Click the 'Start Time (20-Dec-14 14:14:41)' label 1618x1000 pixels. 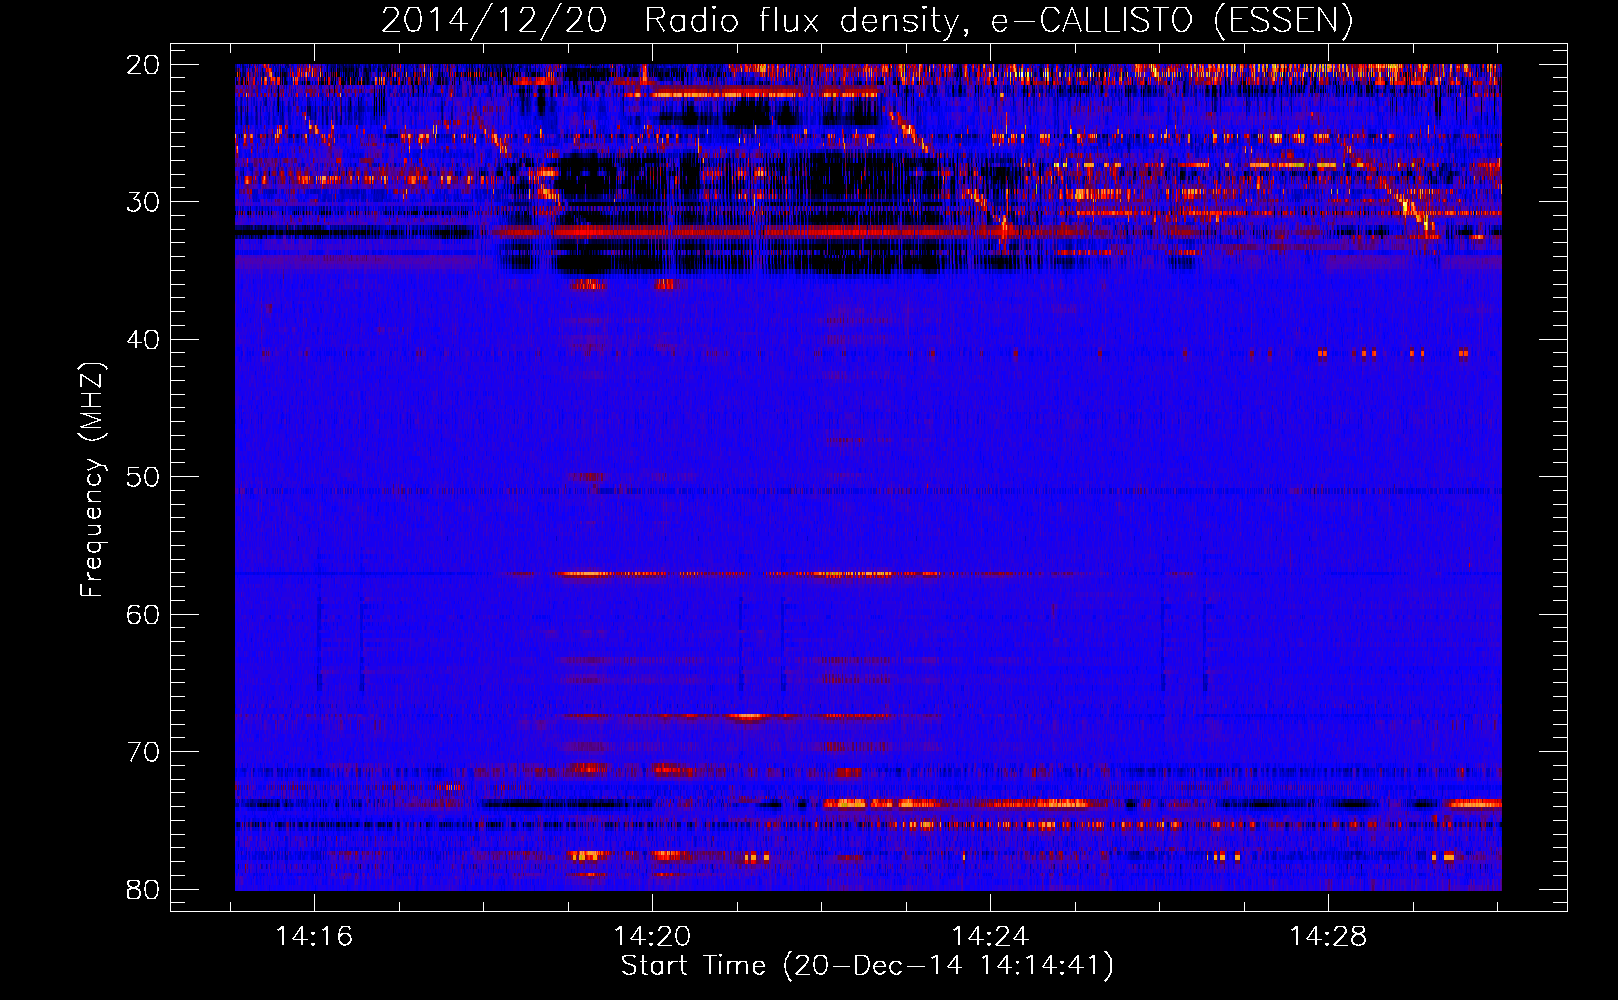pyautogui.click(x=867, y=967)
